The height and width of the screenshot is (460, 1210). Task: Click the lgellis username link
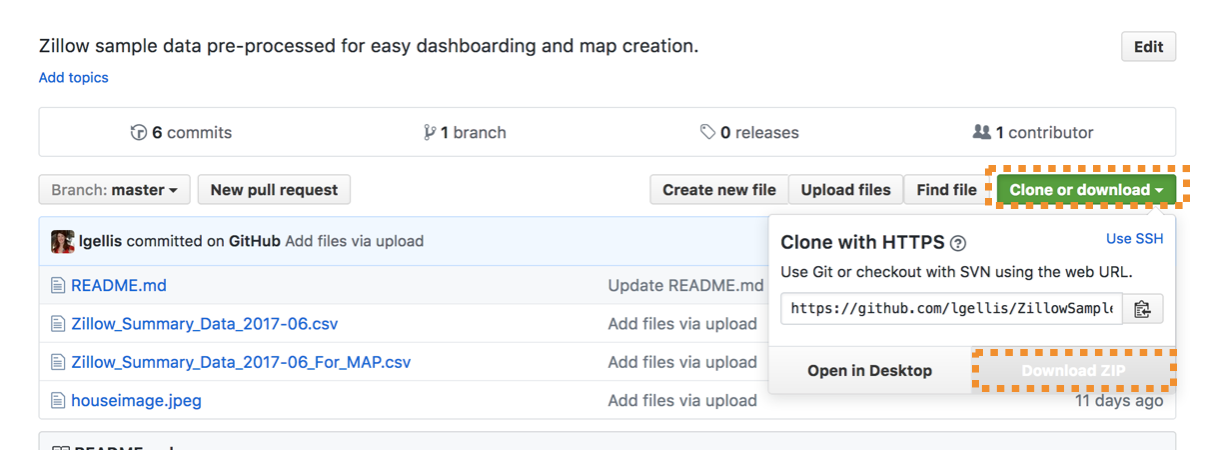(100, 241)
